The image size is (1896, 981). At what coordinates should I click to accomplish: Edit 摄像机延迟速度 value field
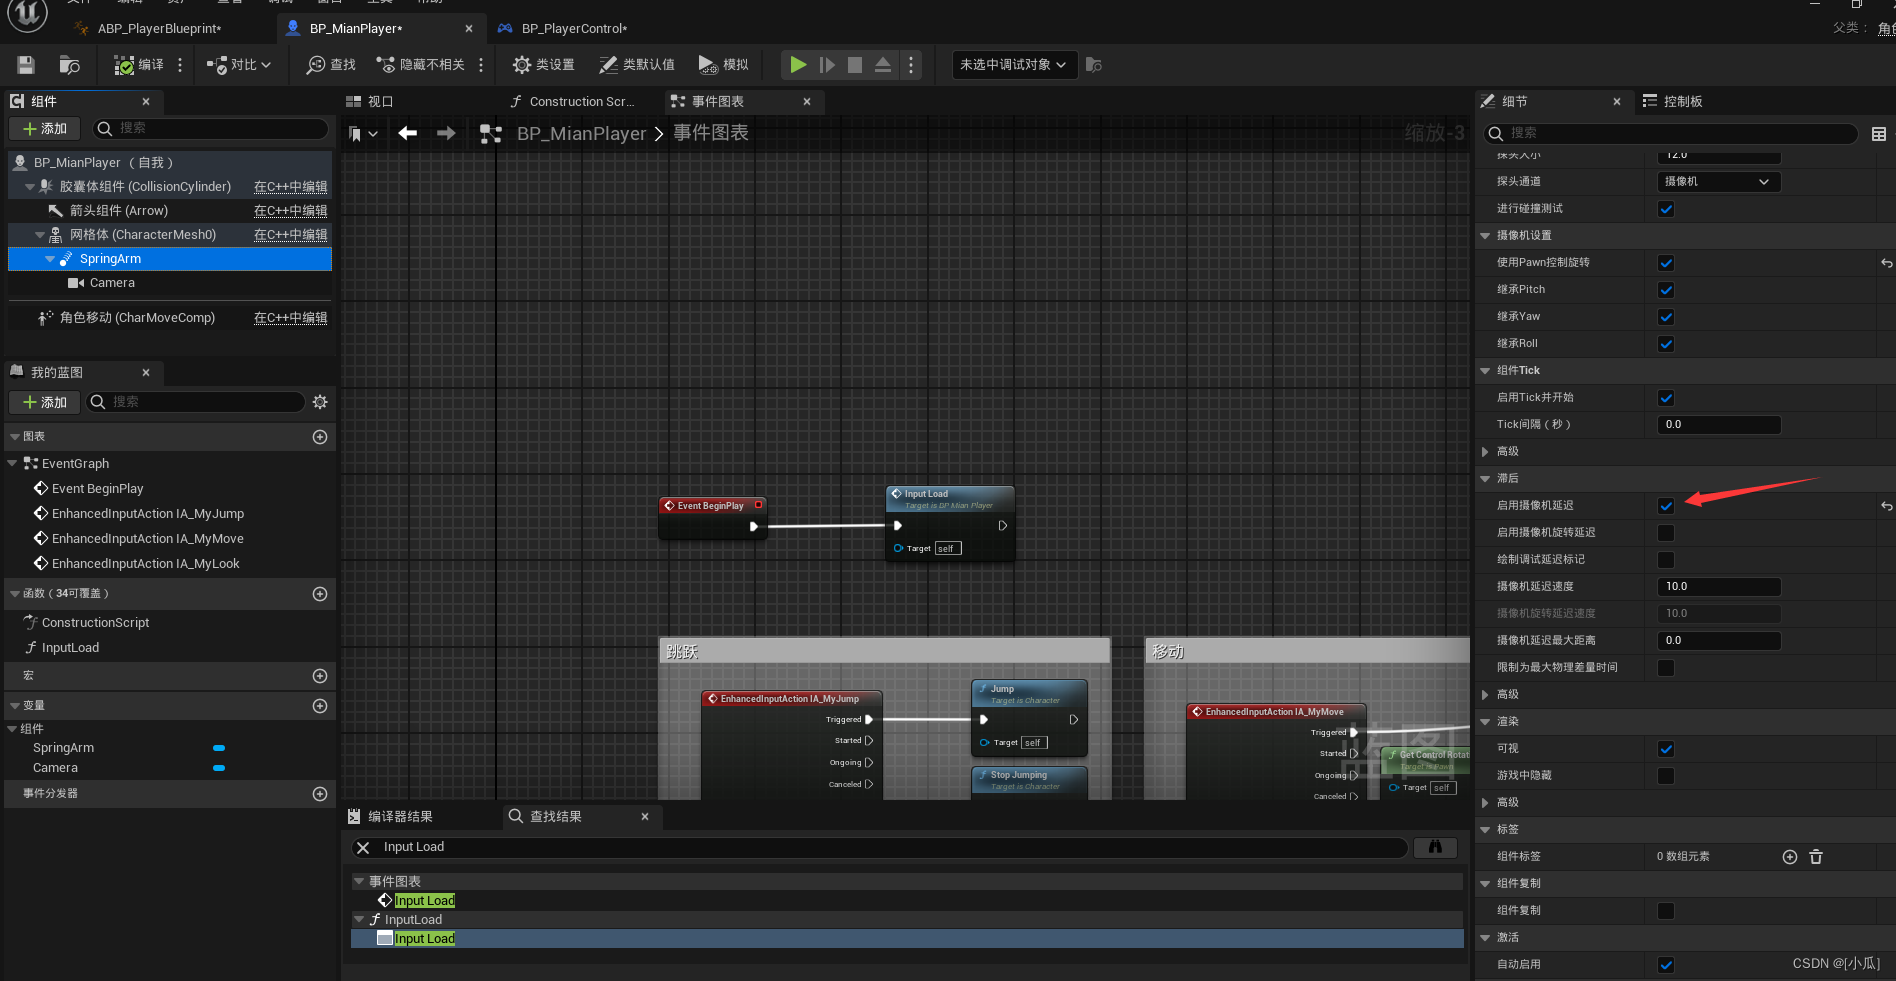pyautogui.click(x=1719, y=587)
